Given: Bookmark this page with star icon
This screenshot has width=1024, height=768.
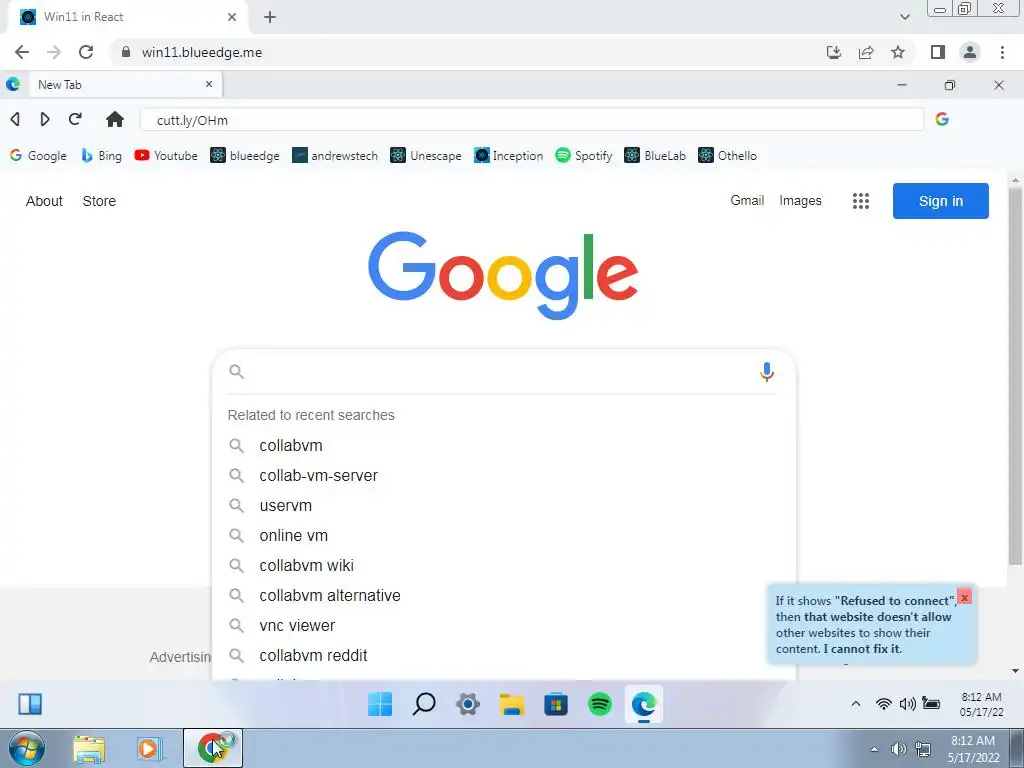Looking at the screenshot, I should pyautogui.click(x=898, y=52).
